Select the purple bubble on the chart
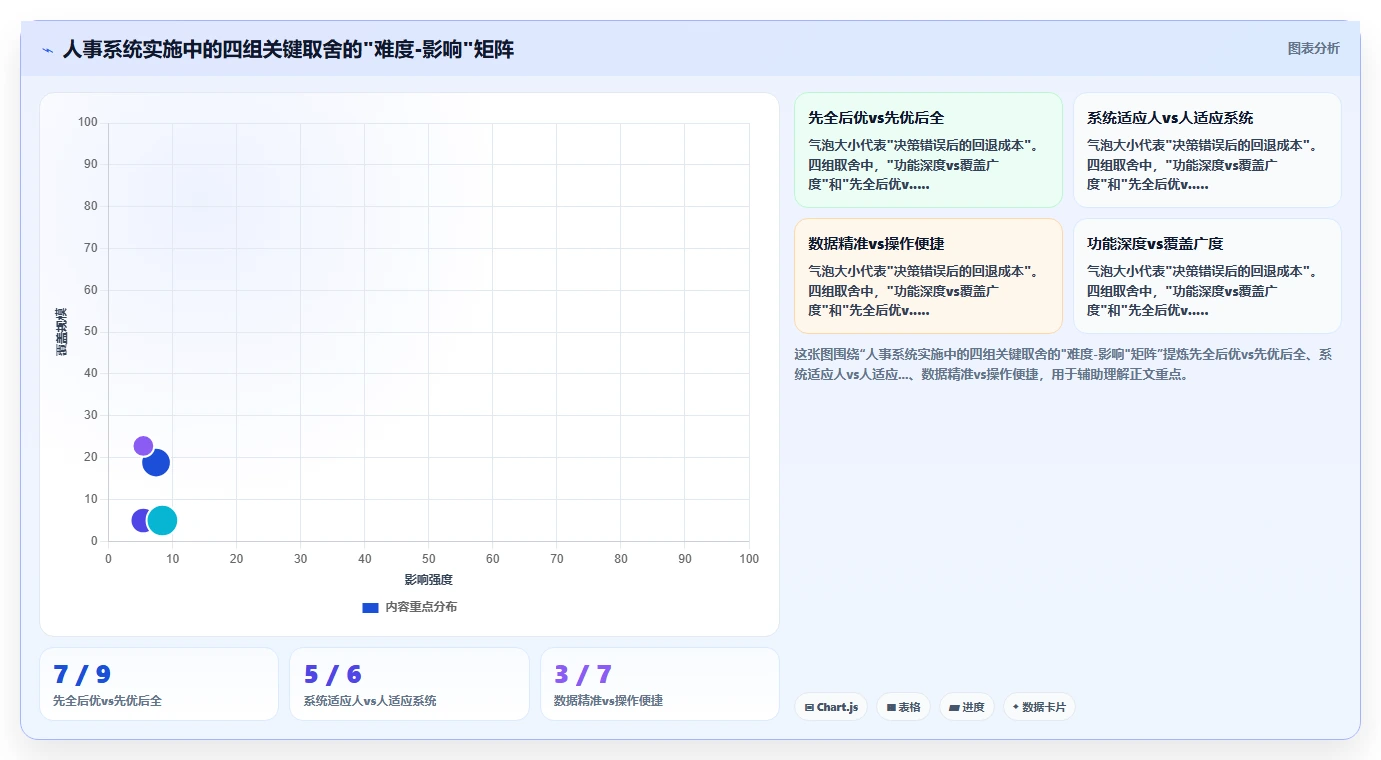This screenshot has height=760, width=1381. coord(143,446)
